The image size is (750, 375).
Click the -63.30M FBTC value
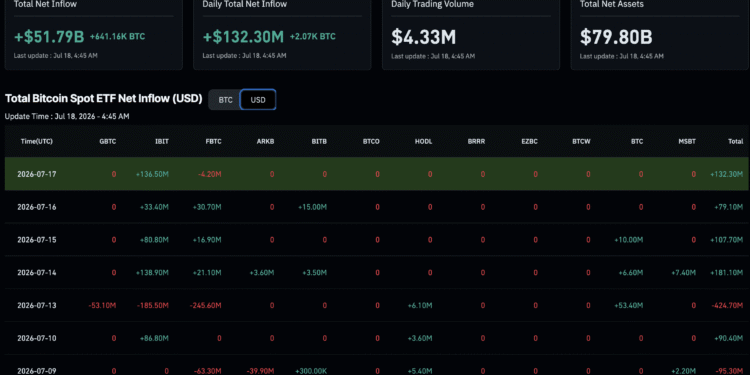(x=208, y=371)
